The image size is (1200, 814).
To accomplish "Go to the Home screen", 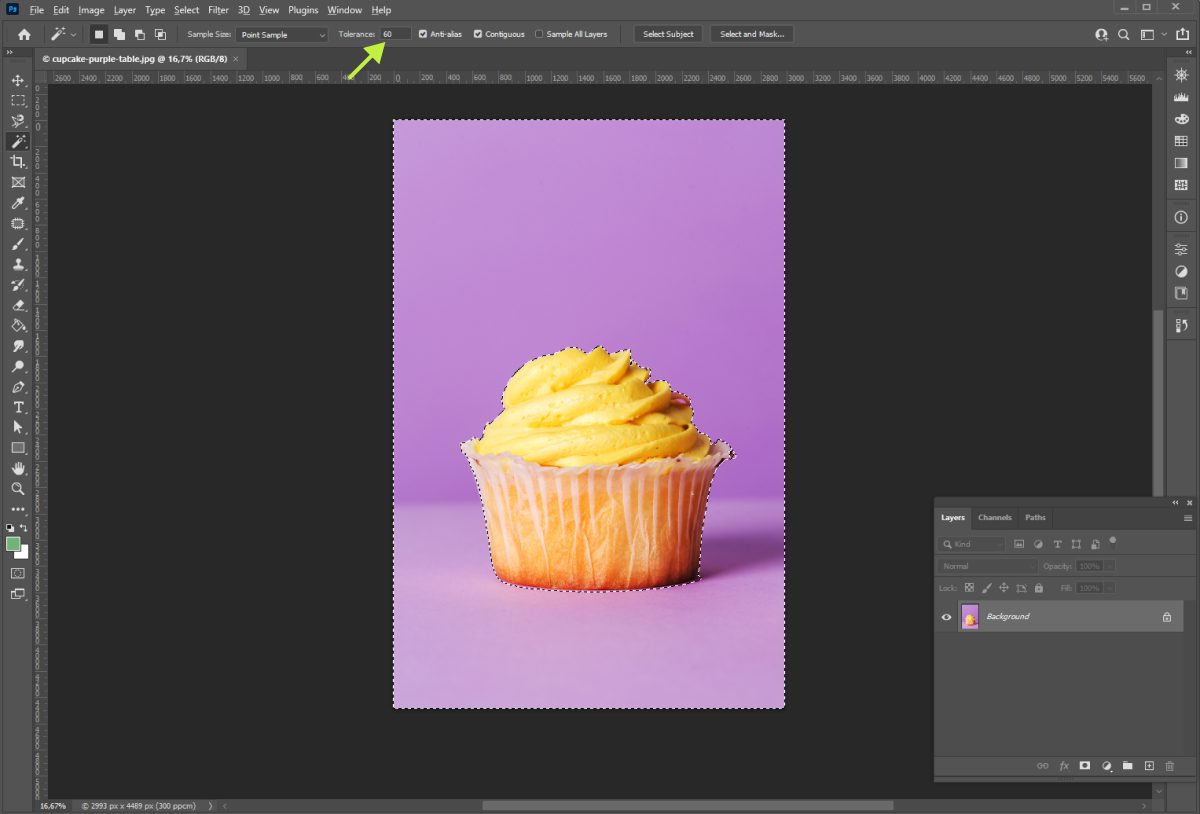I will (24, 34).
